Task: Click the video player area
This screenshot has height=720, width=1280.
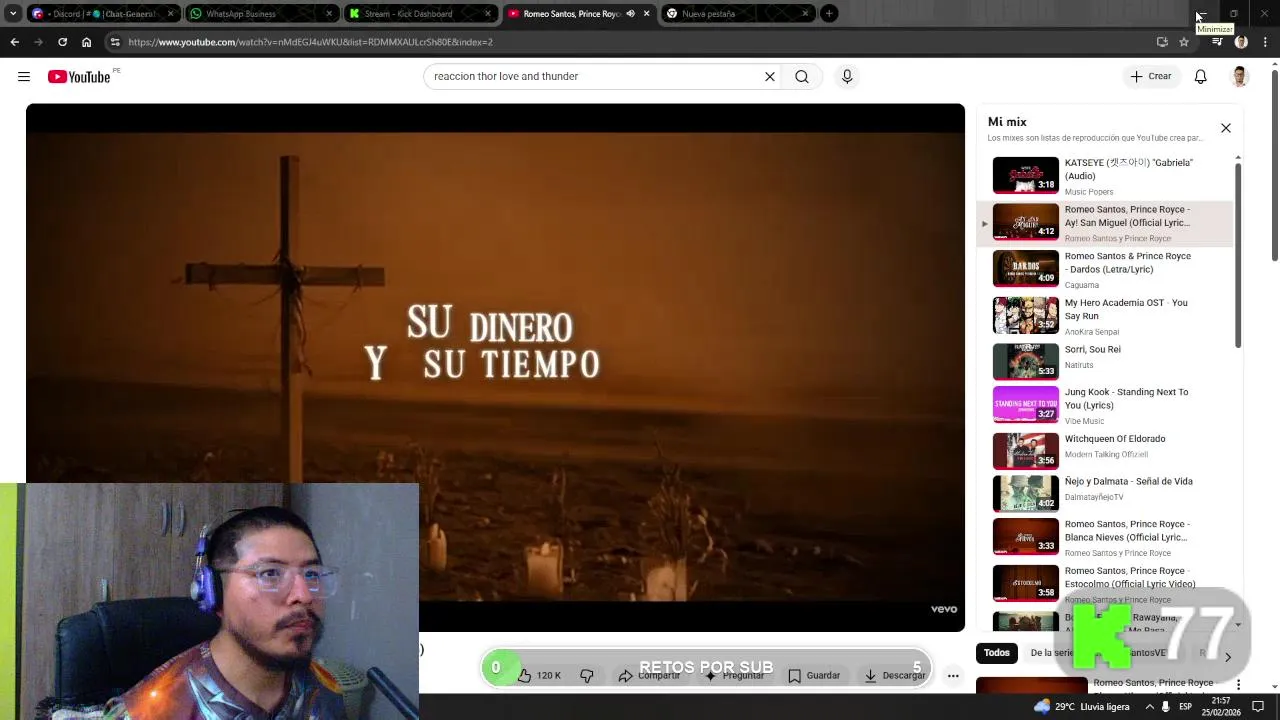Action: click(x=495, y=367)
